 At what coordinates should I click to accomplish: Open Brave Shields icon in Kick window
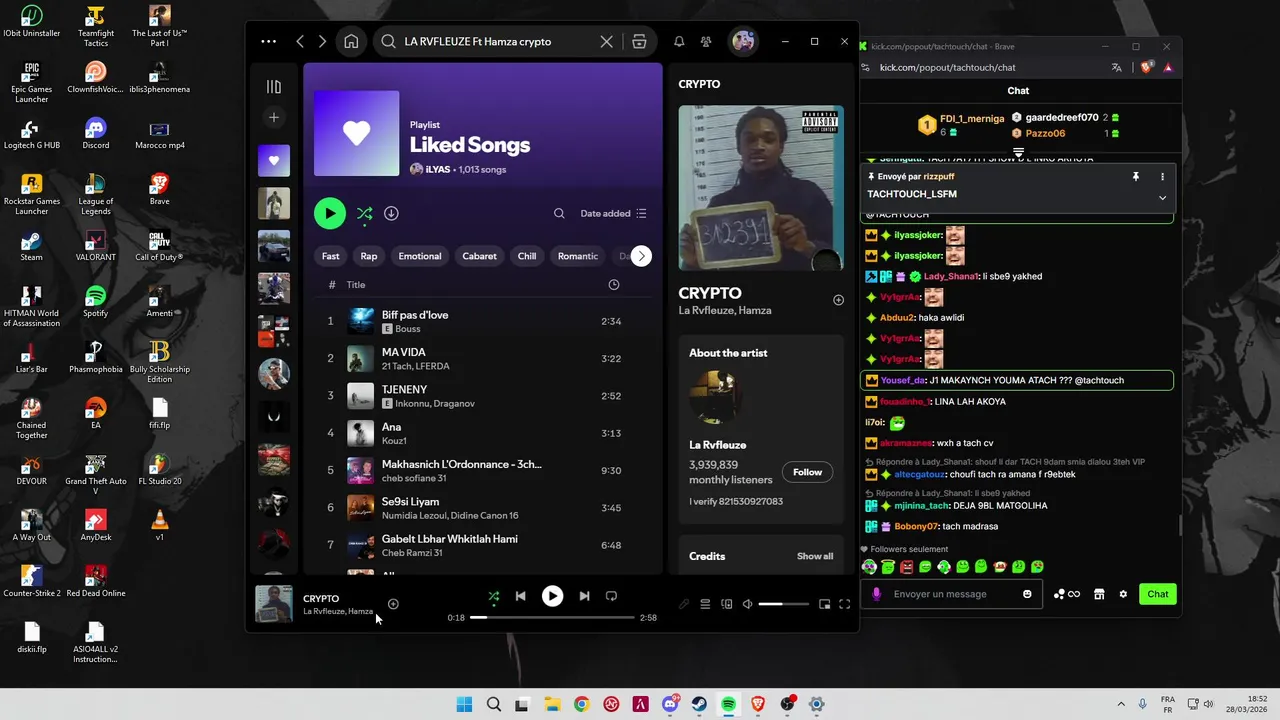point(1146,67)
